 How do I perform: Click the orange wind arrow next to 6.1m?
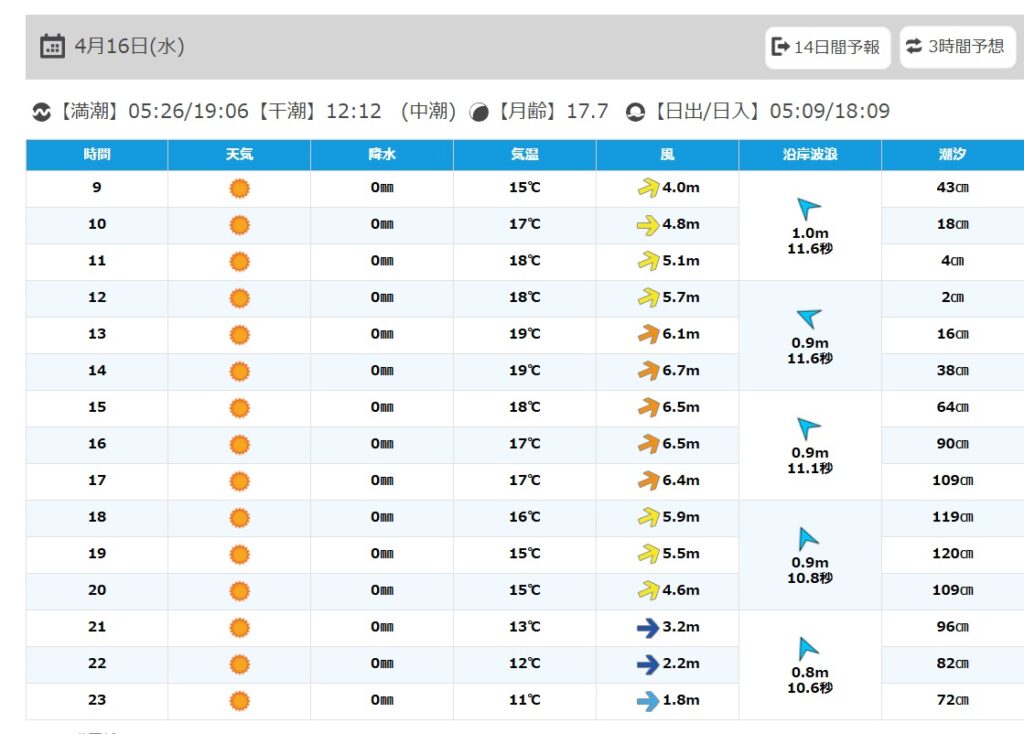648,334
